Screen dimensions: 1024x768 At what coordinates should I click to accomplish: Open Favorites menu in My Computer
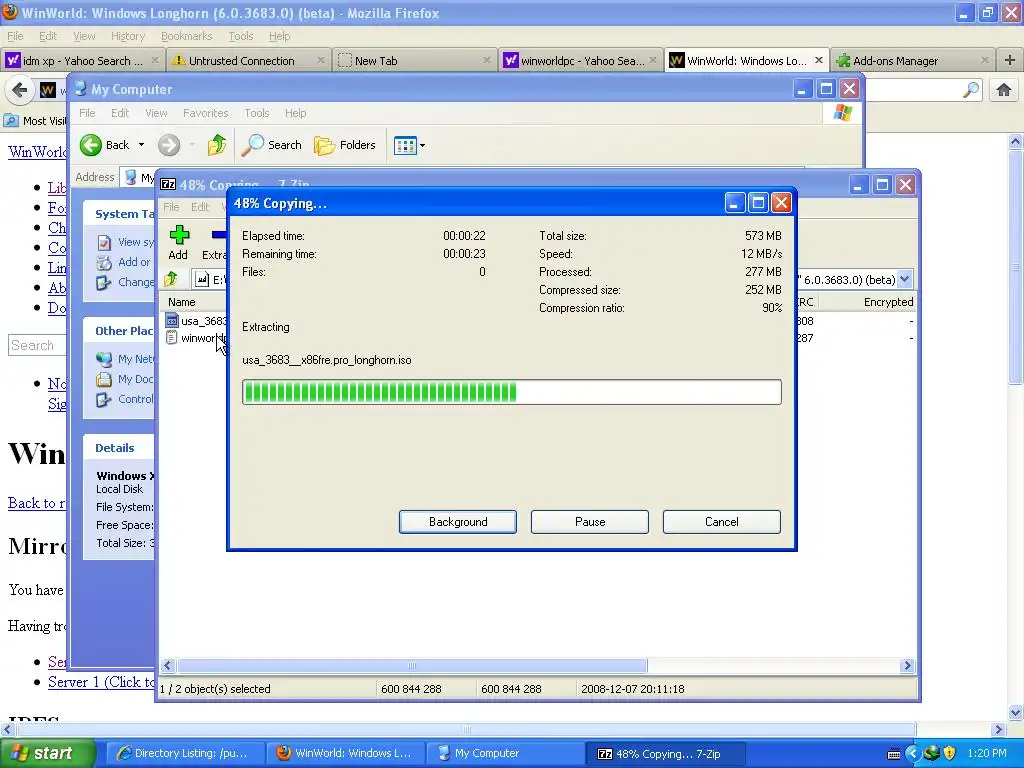click(x=206, y=113)
